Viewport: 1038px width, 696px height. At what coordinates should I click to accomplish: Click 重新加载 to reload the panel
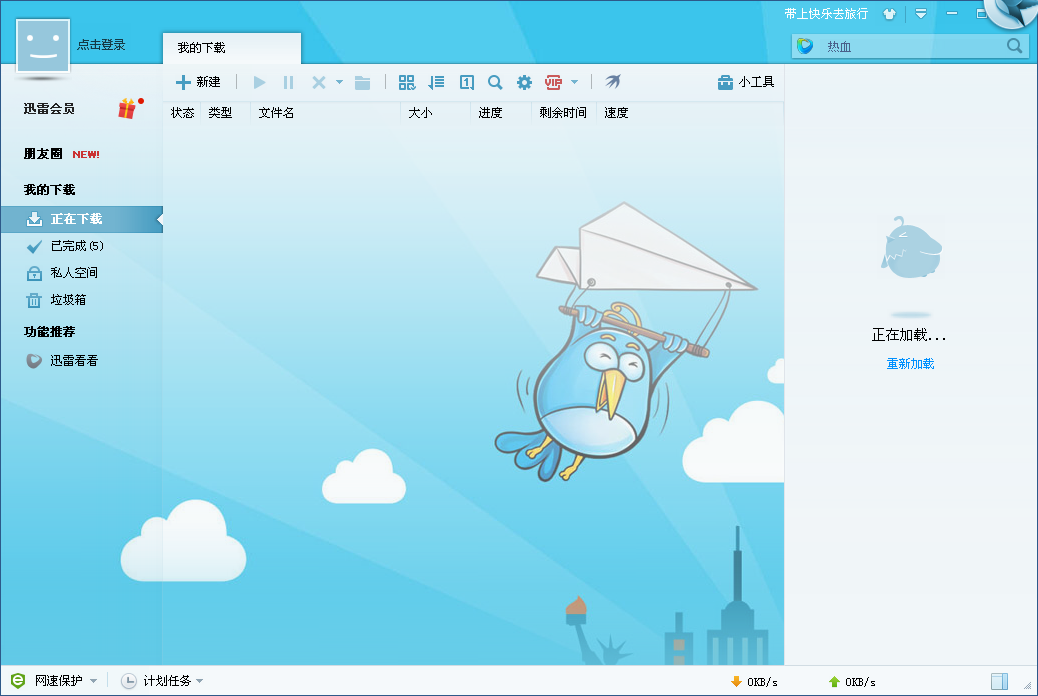point(910,364)
